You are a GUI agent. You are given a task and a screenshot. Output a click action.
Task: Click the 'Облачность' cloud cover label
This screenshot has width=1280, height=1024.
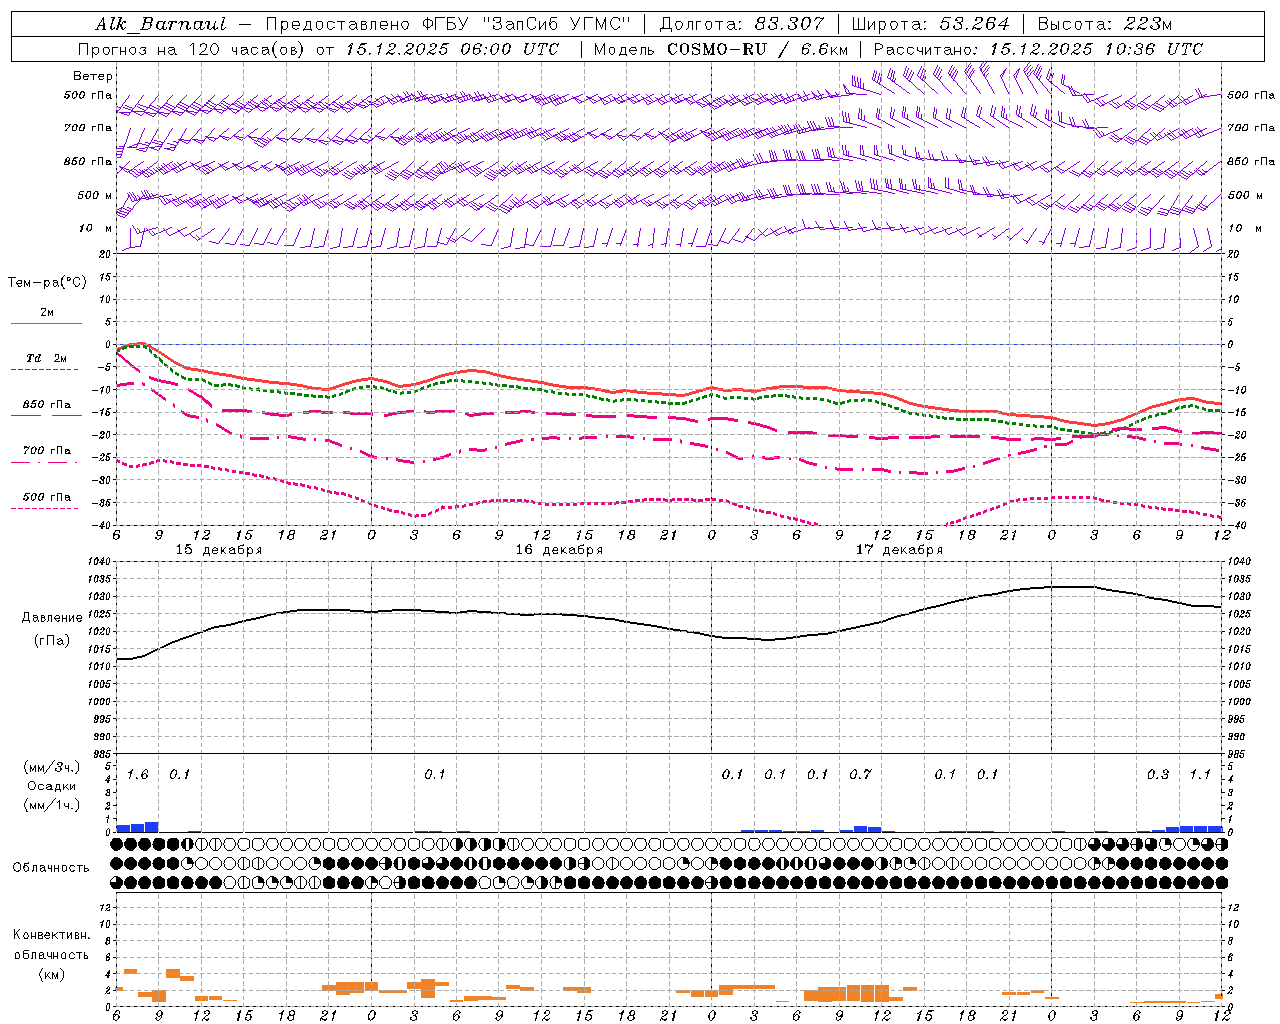[x=51, y=867]
